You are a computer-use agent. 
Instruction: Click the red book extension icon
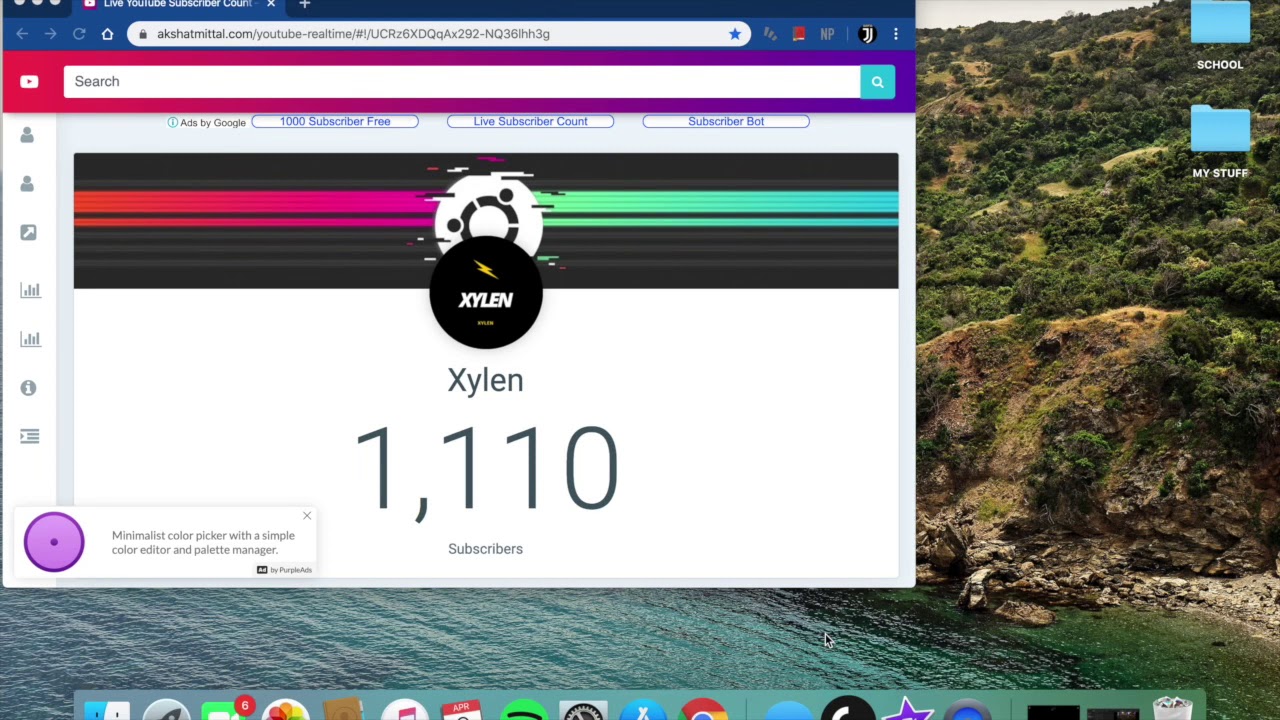[798, 34]
